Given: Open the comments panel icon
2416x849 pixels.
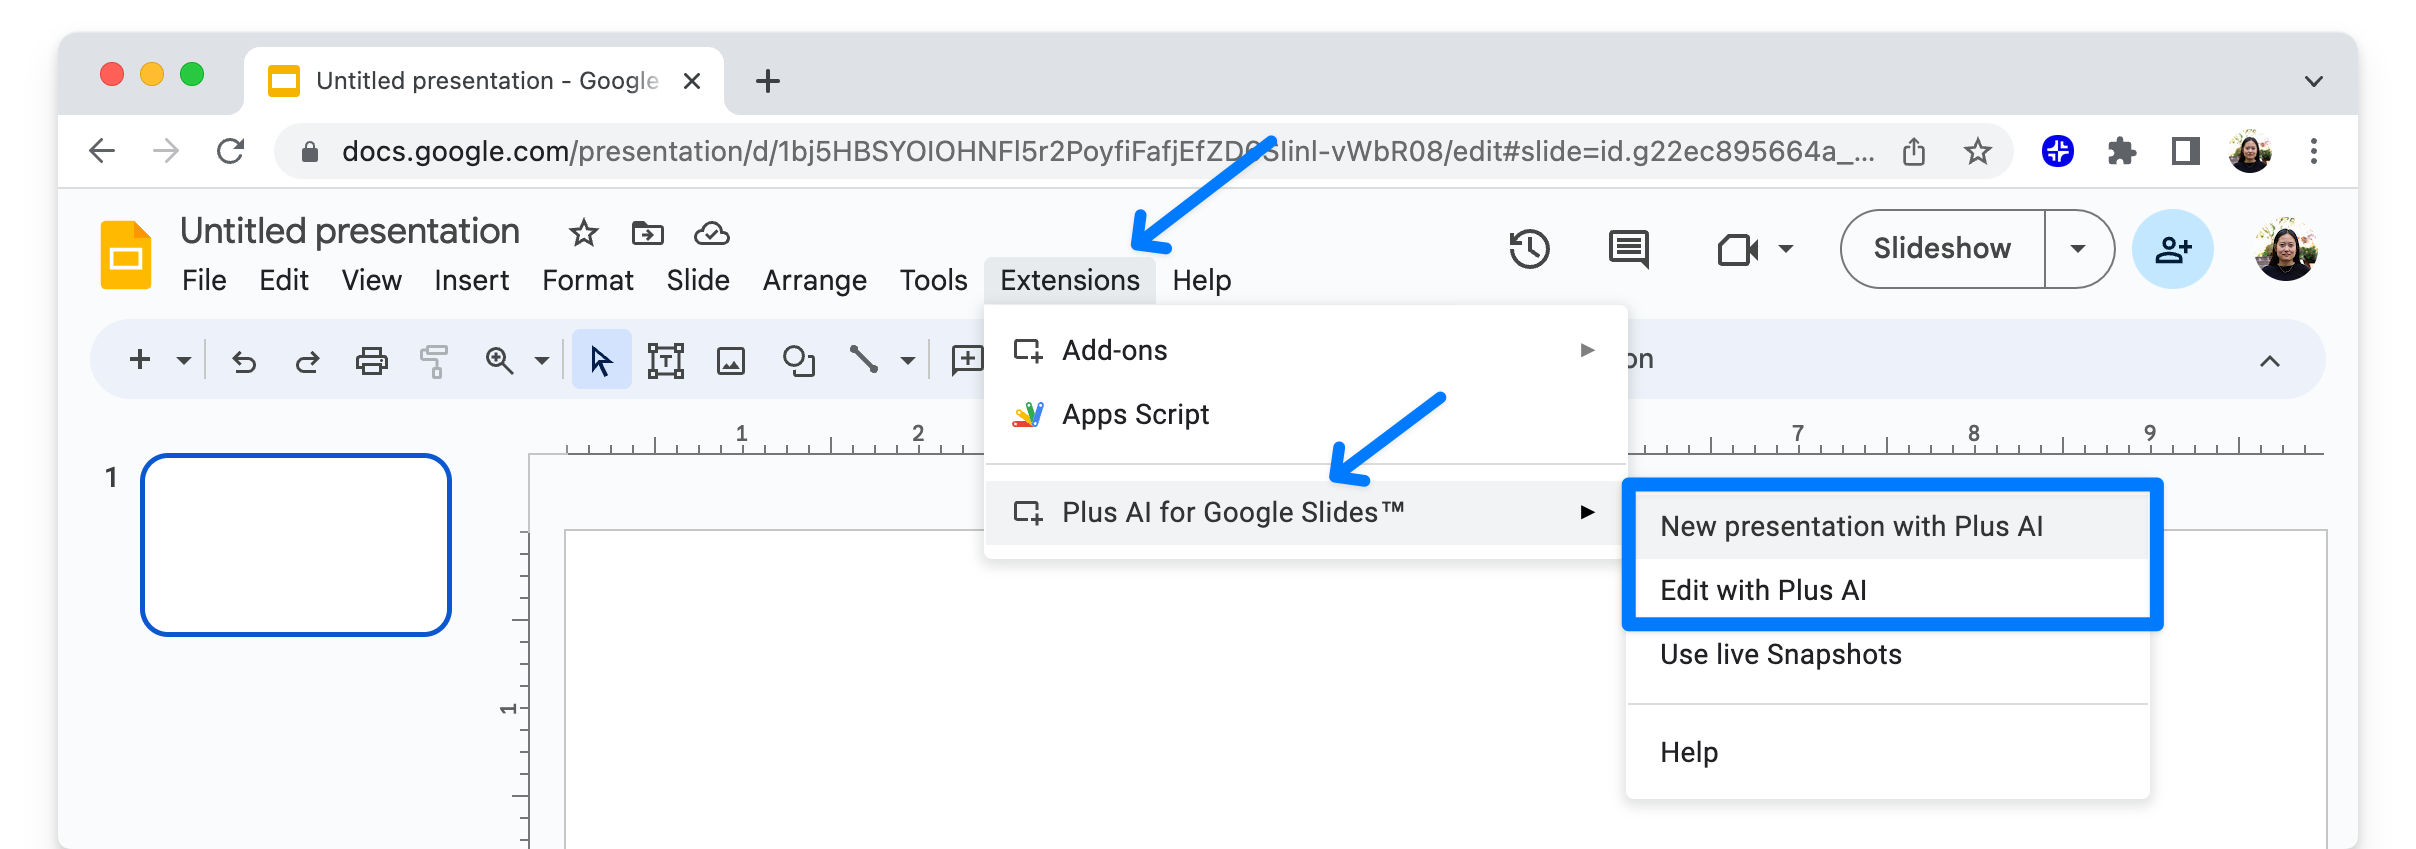Looking at the screenshot, I should (x=1628, y=249).
